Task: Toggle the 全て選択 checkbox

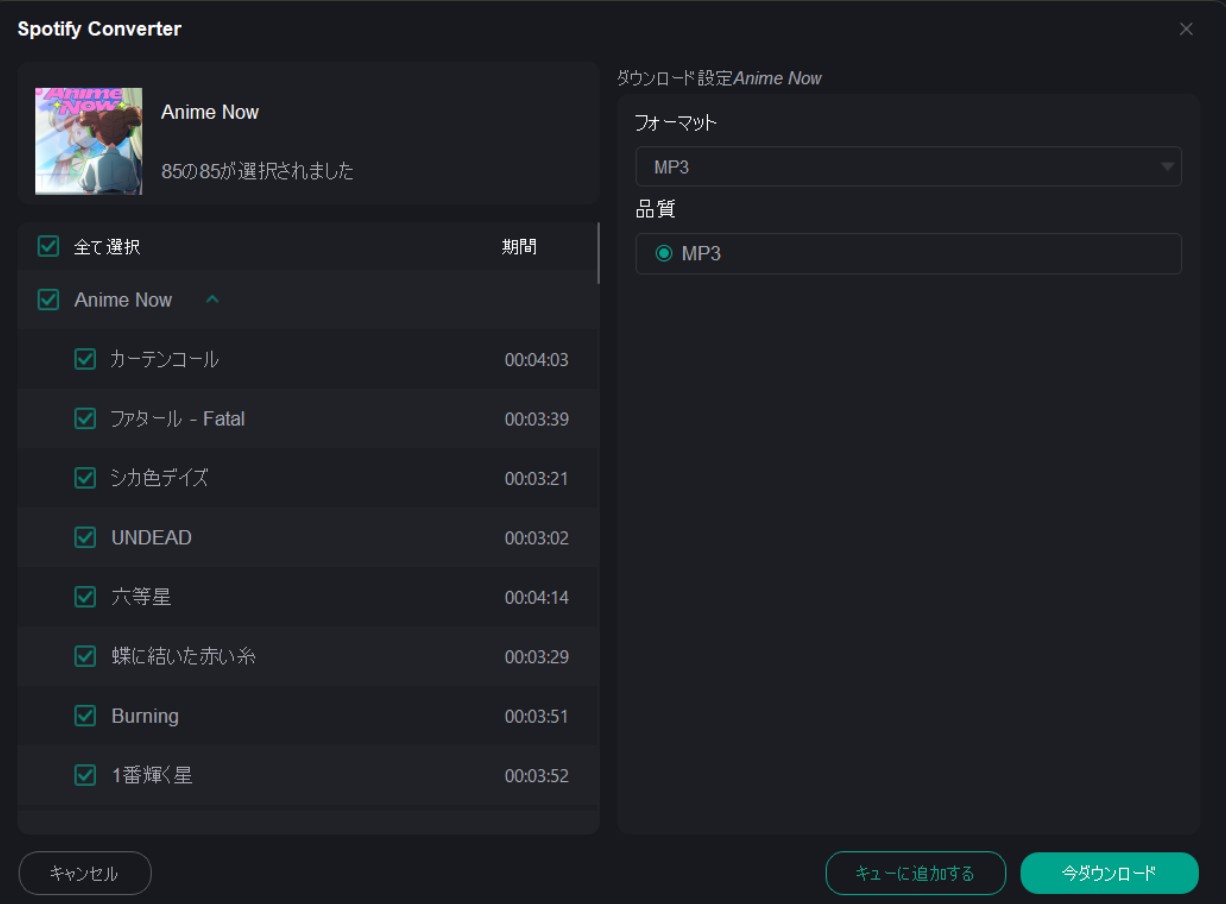Action: click(48, 246)
